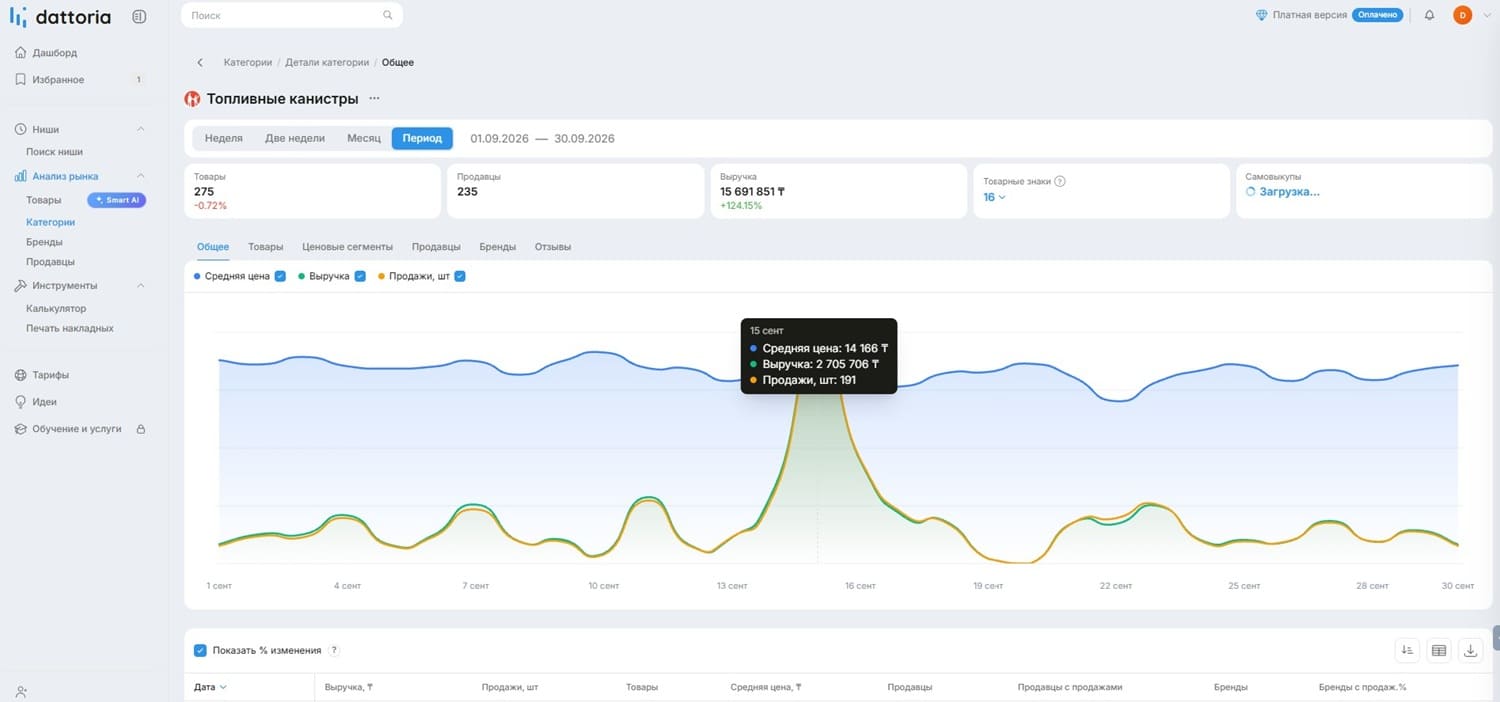Click the Поиск search field
The width and height of the screenshot is (1500, 702).
(x=292, y=15)
